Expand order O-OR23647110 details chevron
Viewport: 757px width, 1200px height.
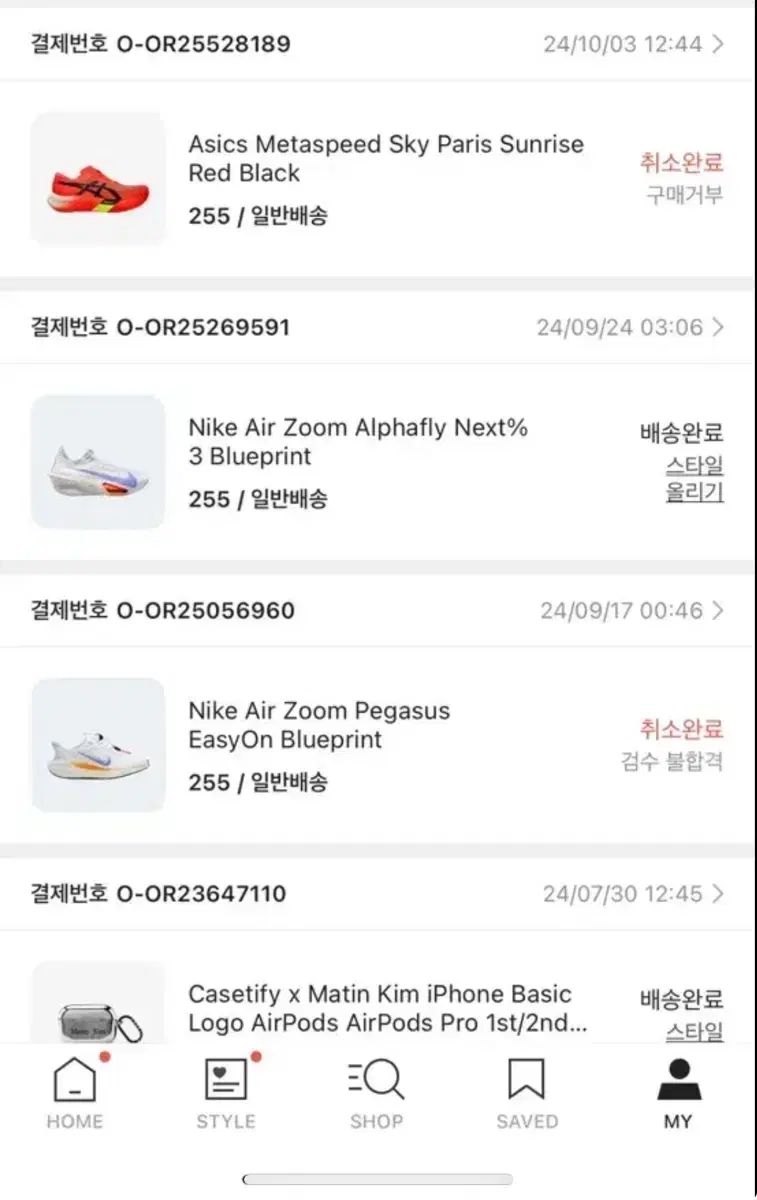(717, 893)
